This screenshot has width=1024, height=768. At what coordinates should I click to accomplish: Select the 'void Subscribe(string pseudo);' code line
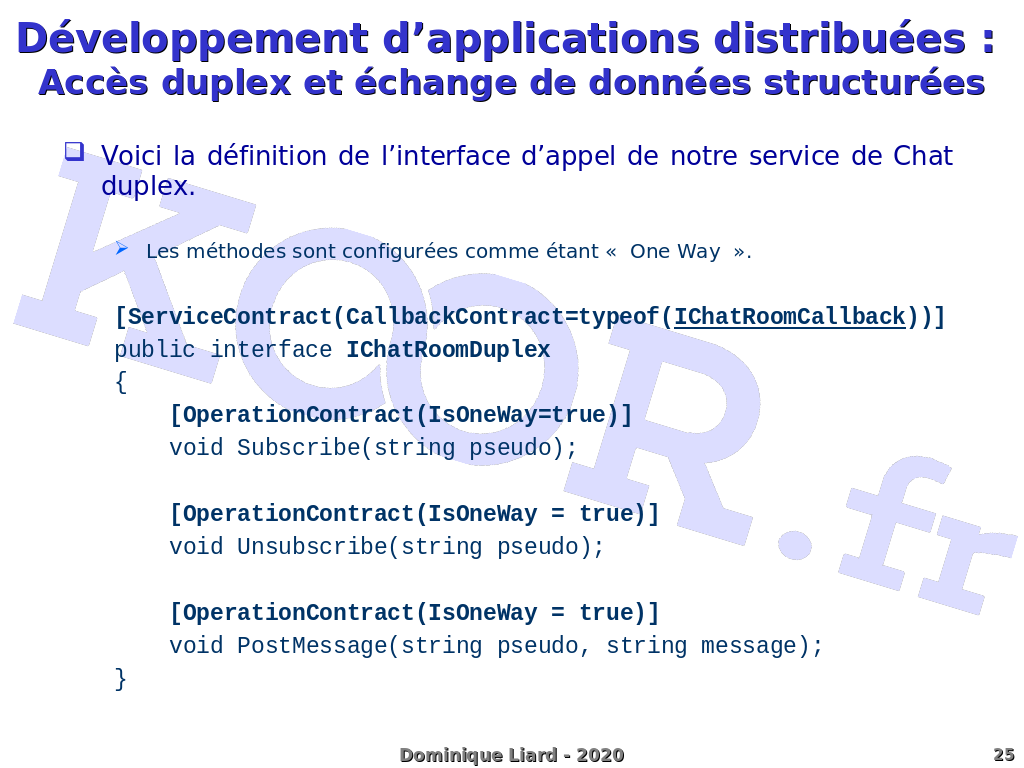tap(373, 448)
